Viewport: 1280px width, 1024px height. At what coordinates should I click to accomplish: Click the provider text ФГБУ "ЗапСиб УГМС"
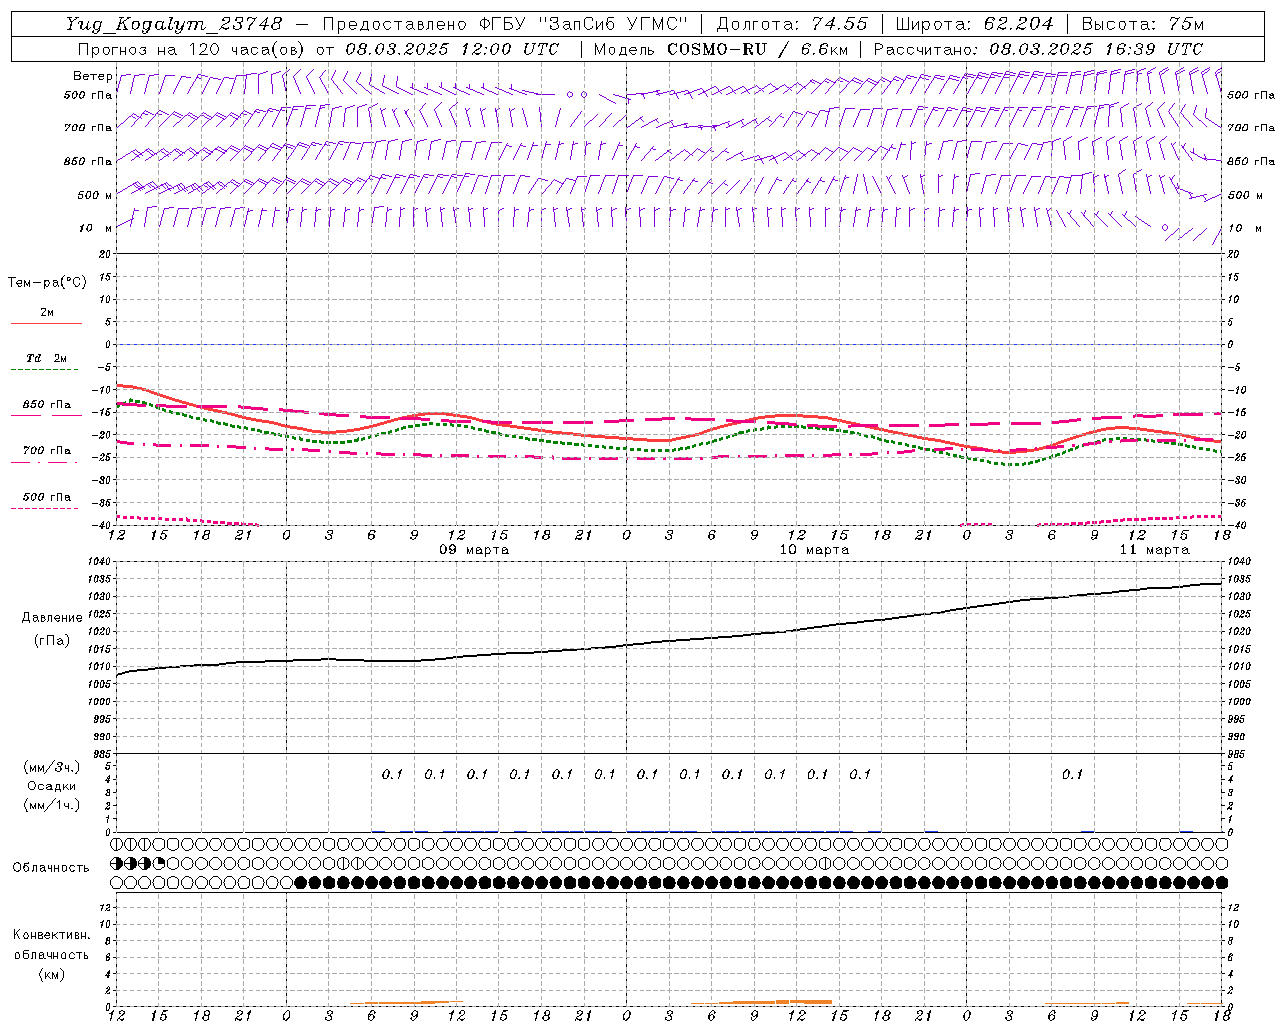(585, 24)
